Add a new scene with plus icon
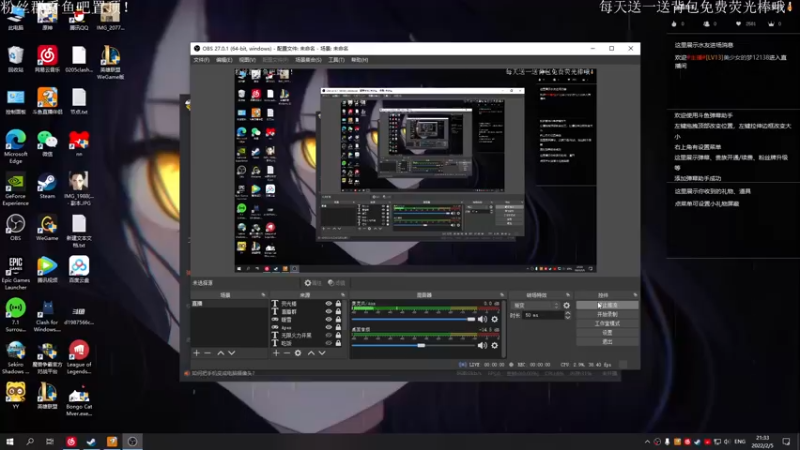Image resolution: width=800 pixels, height=450 pixels. [x=196, y=353]
